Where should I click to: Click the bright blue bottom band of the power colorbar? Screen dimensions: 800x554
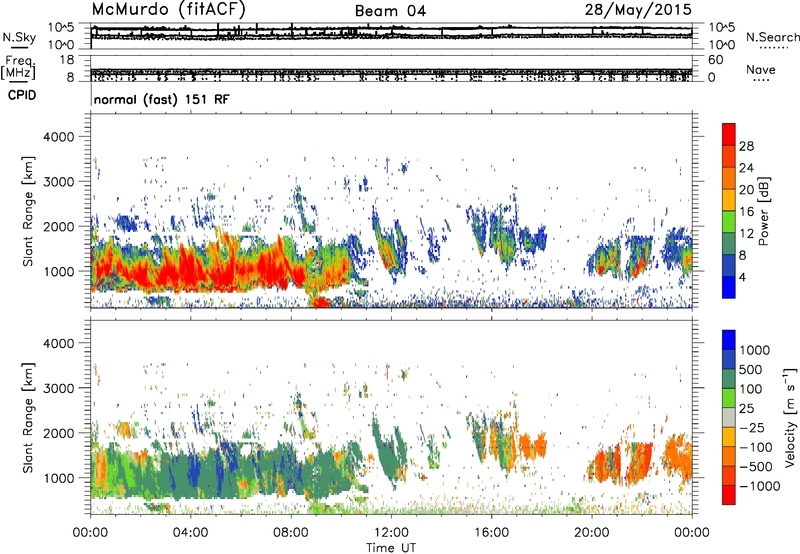point(729,287)
